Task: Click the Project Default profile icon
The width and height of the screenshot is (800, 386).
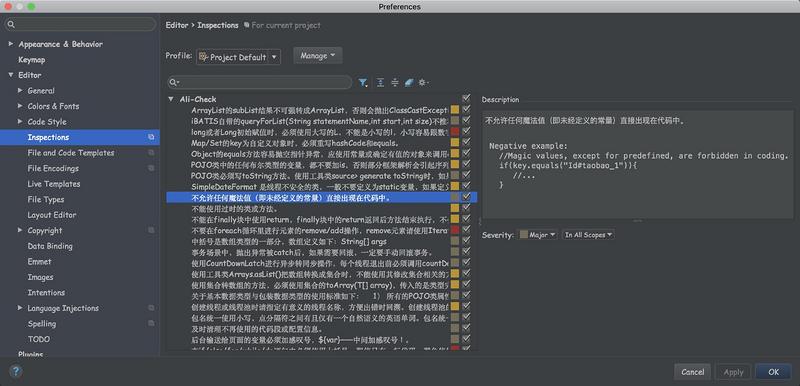Action: click(203, 57)
